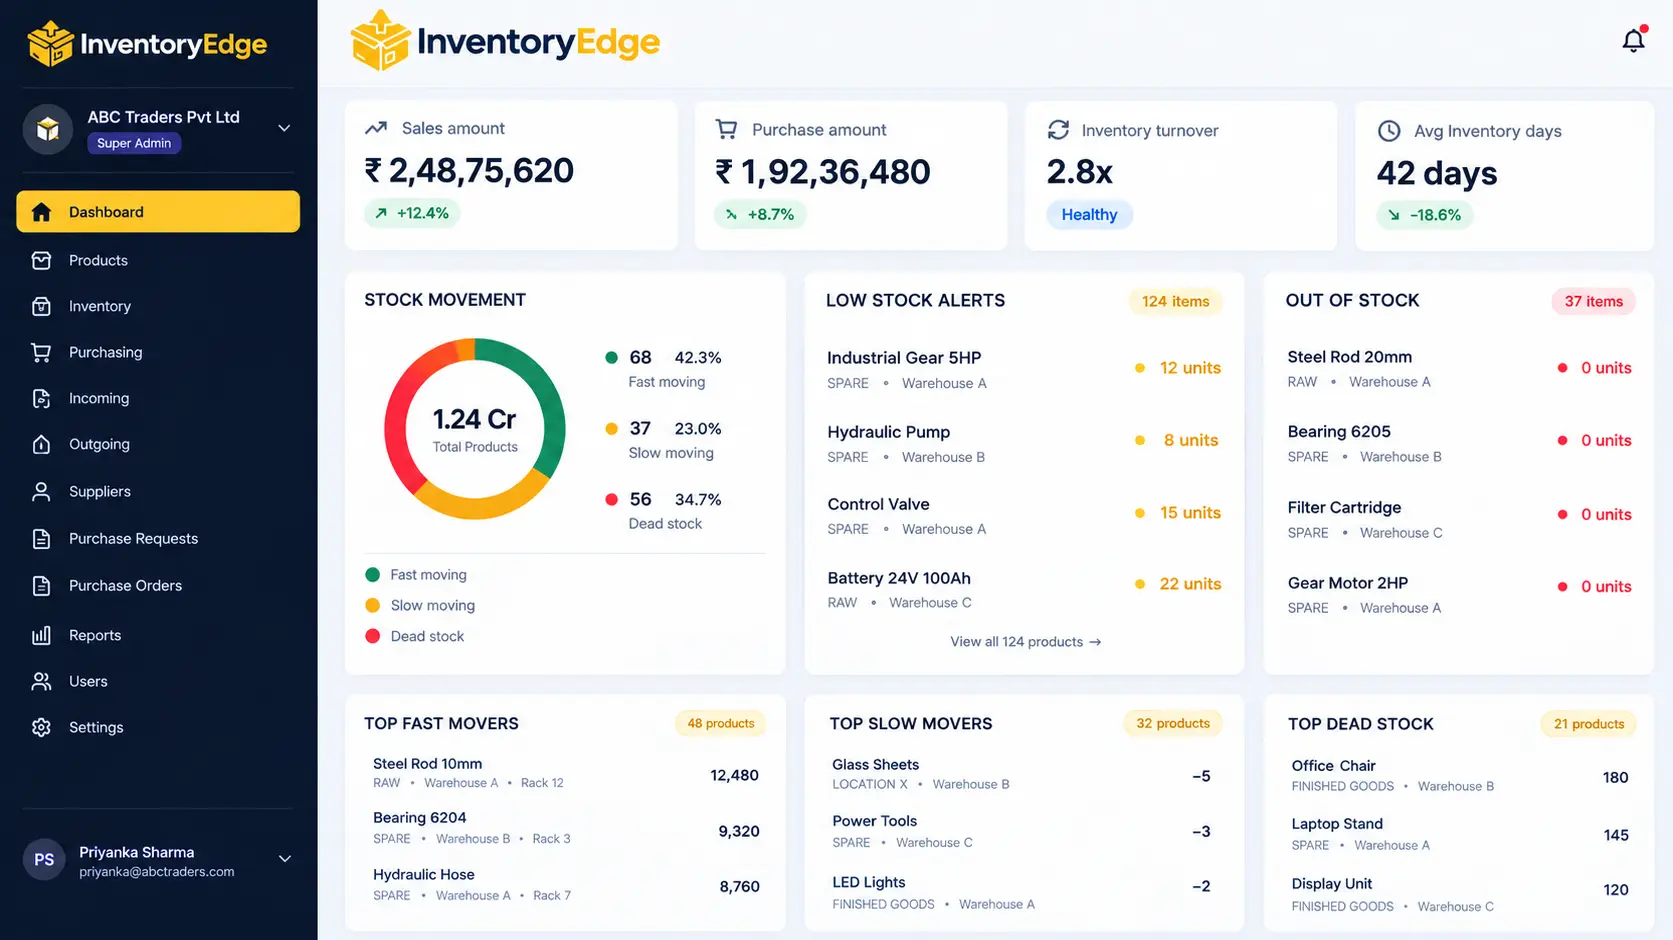Image resolution: width=1673 pixels, height=940 pixels.
Task: Select the Hydraulic Pump low stock row
Action: (1024, 443)
